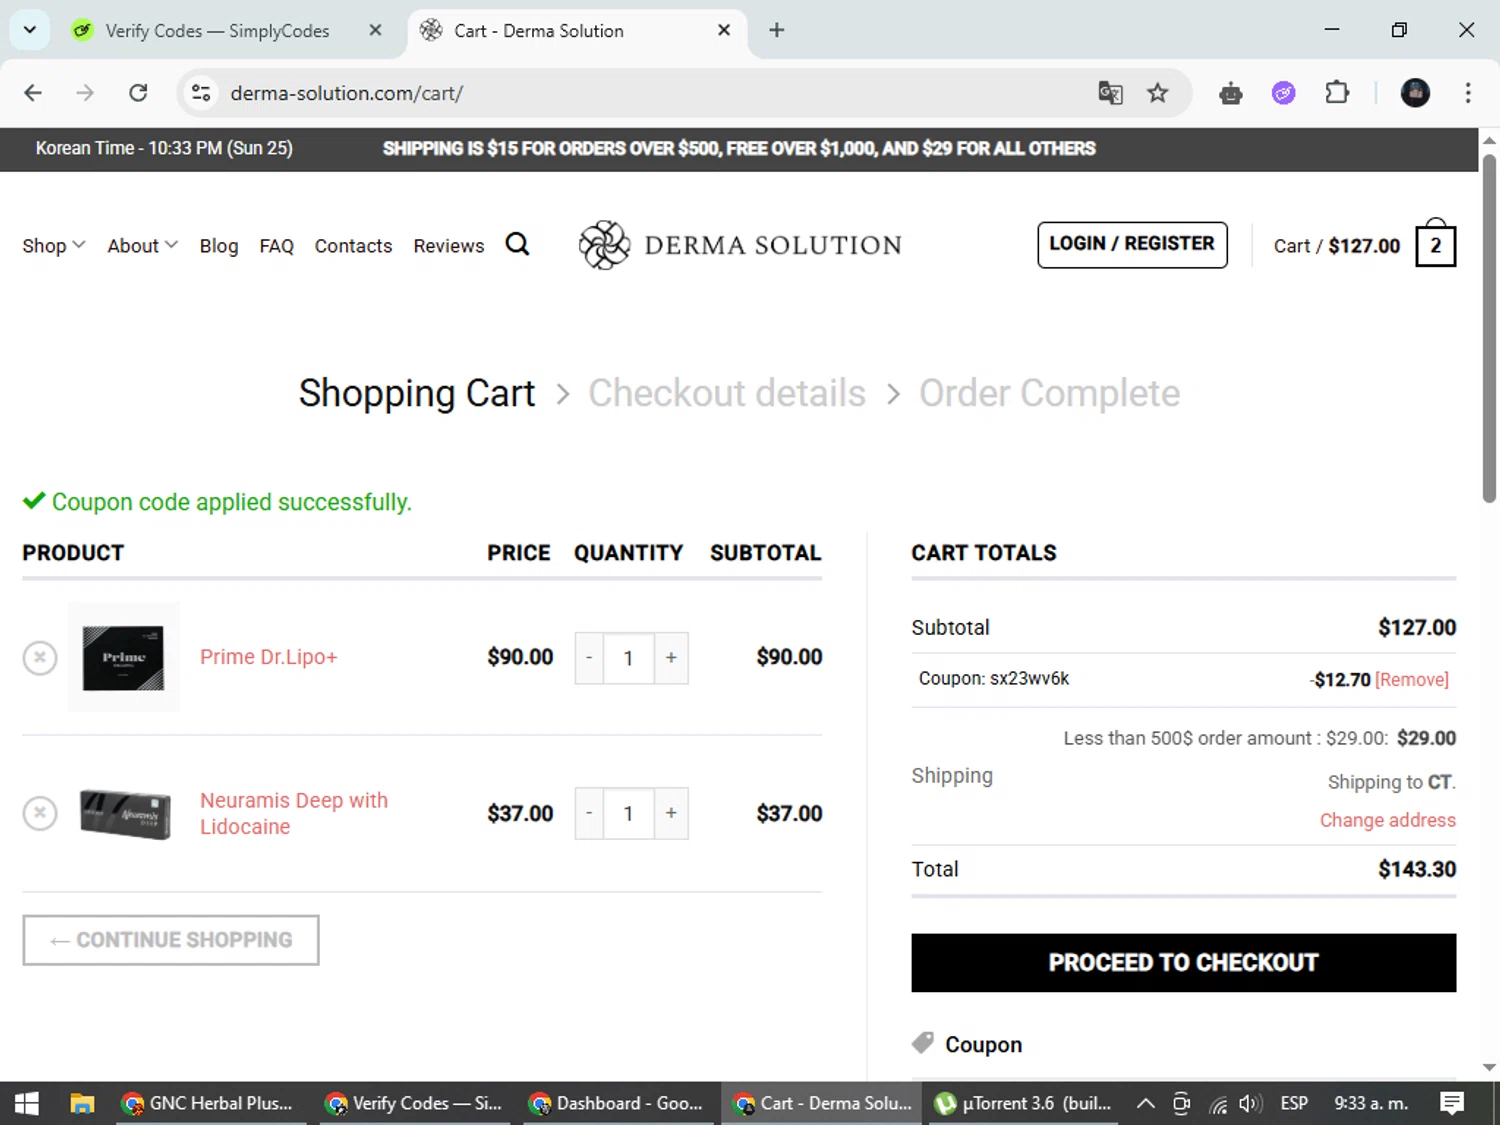
Task: Remove Prime Dr.Lipo+ using its X icon
Action: [40, 657]
